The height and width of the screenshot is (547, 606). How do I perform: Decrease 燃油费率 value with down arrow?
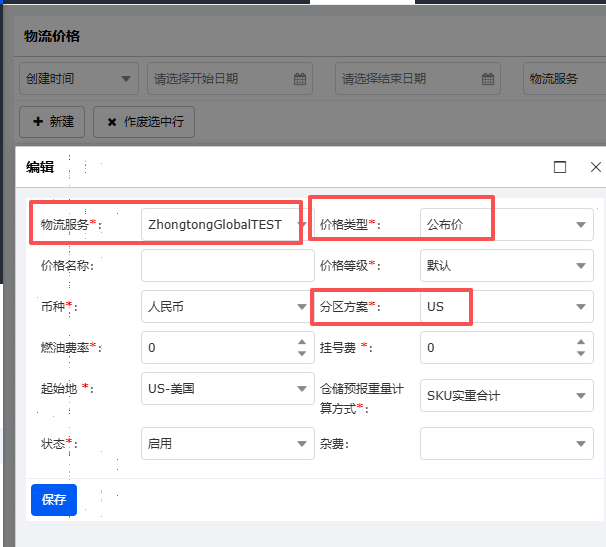click(x=303, y=353)
